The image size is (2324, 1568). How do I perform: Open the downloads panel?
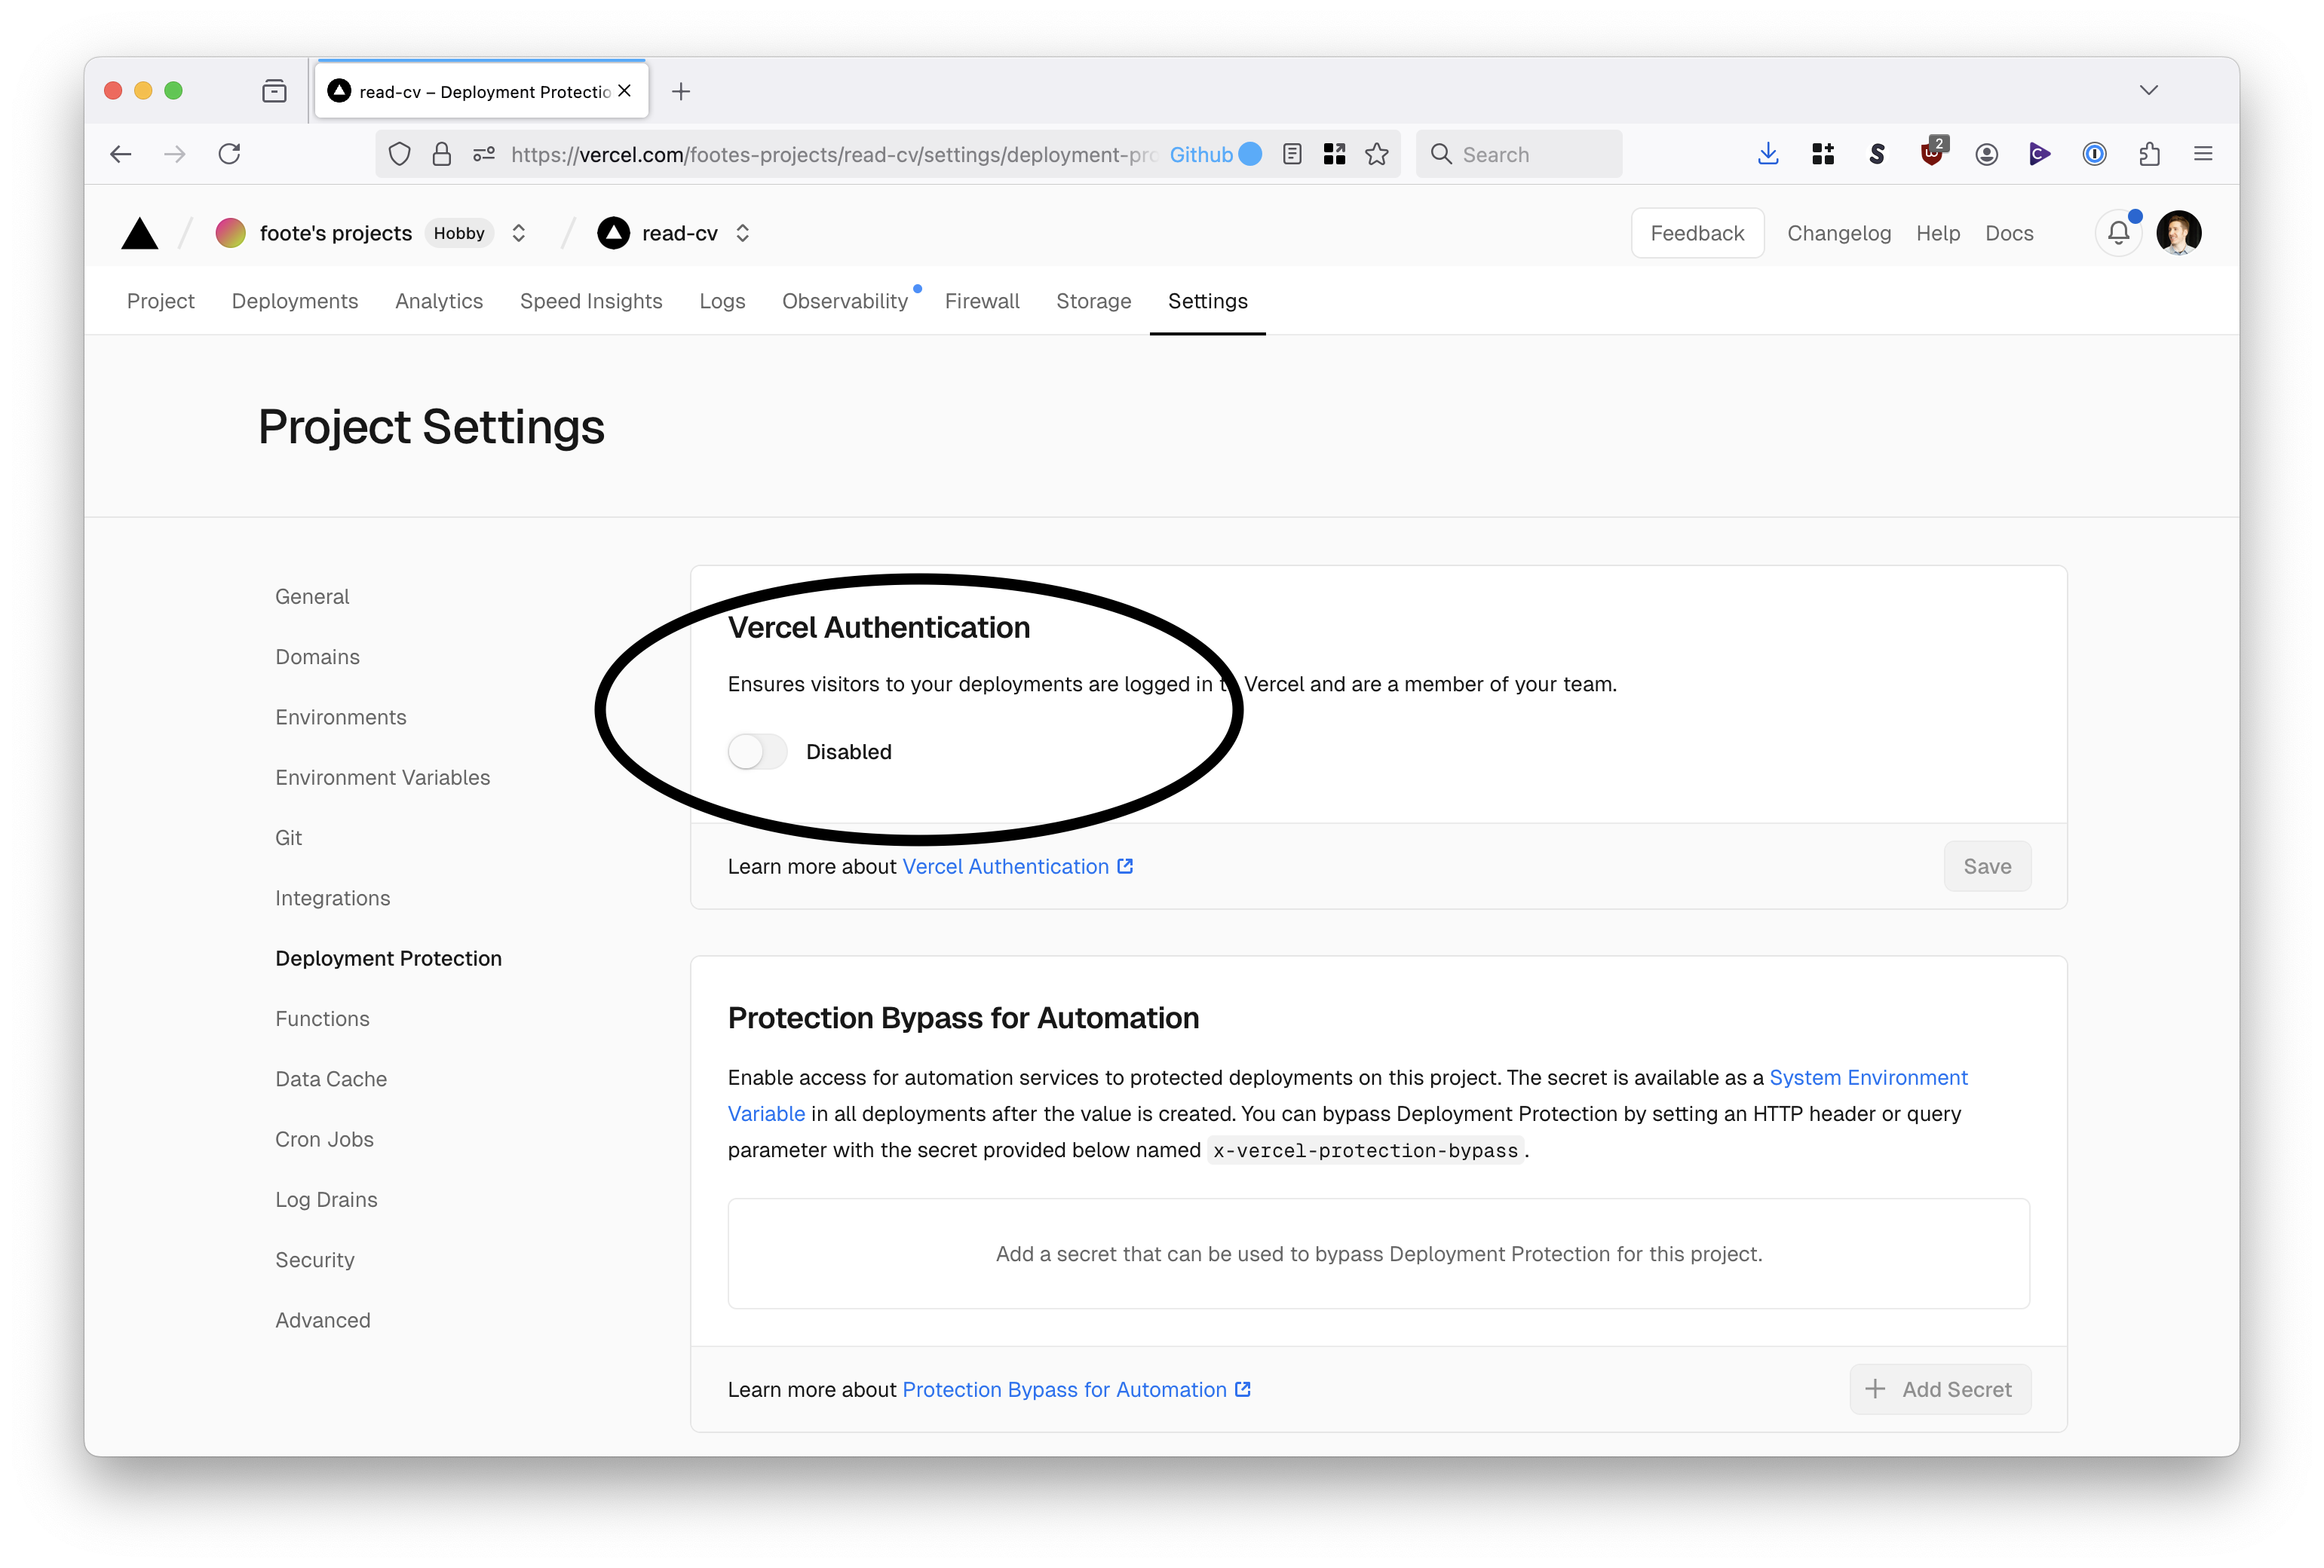coord(1768,154)
